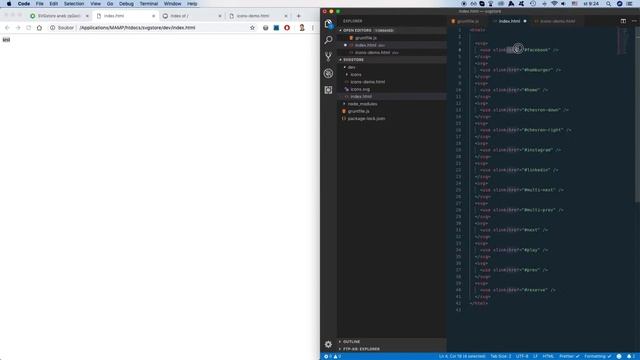Click the Split Editor icon

pyautogui.click(x=623, y=21)
